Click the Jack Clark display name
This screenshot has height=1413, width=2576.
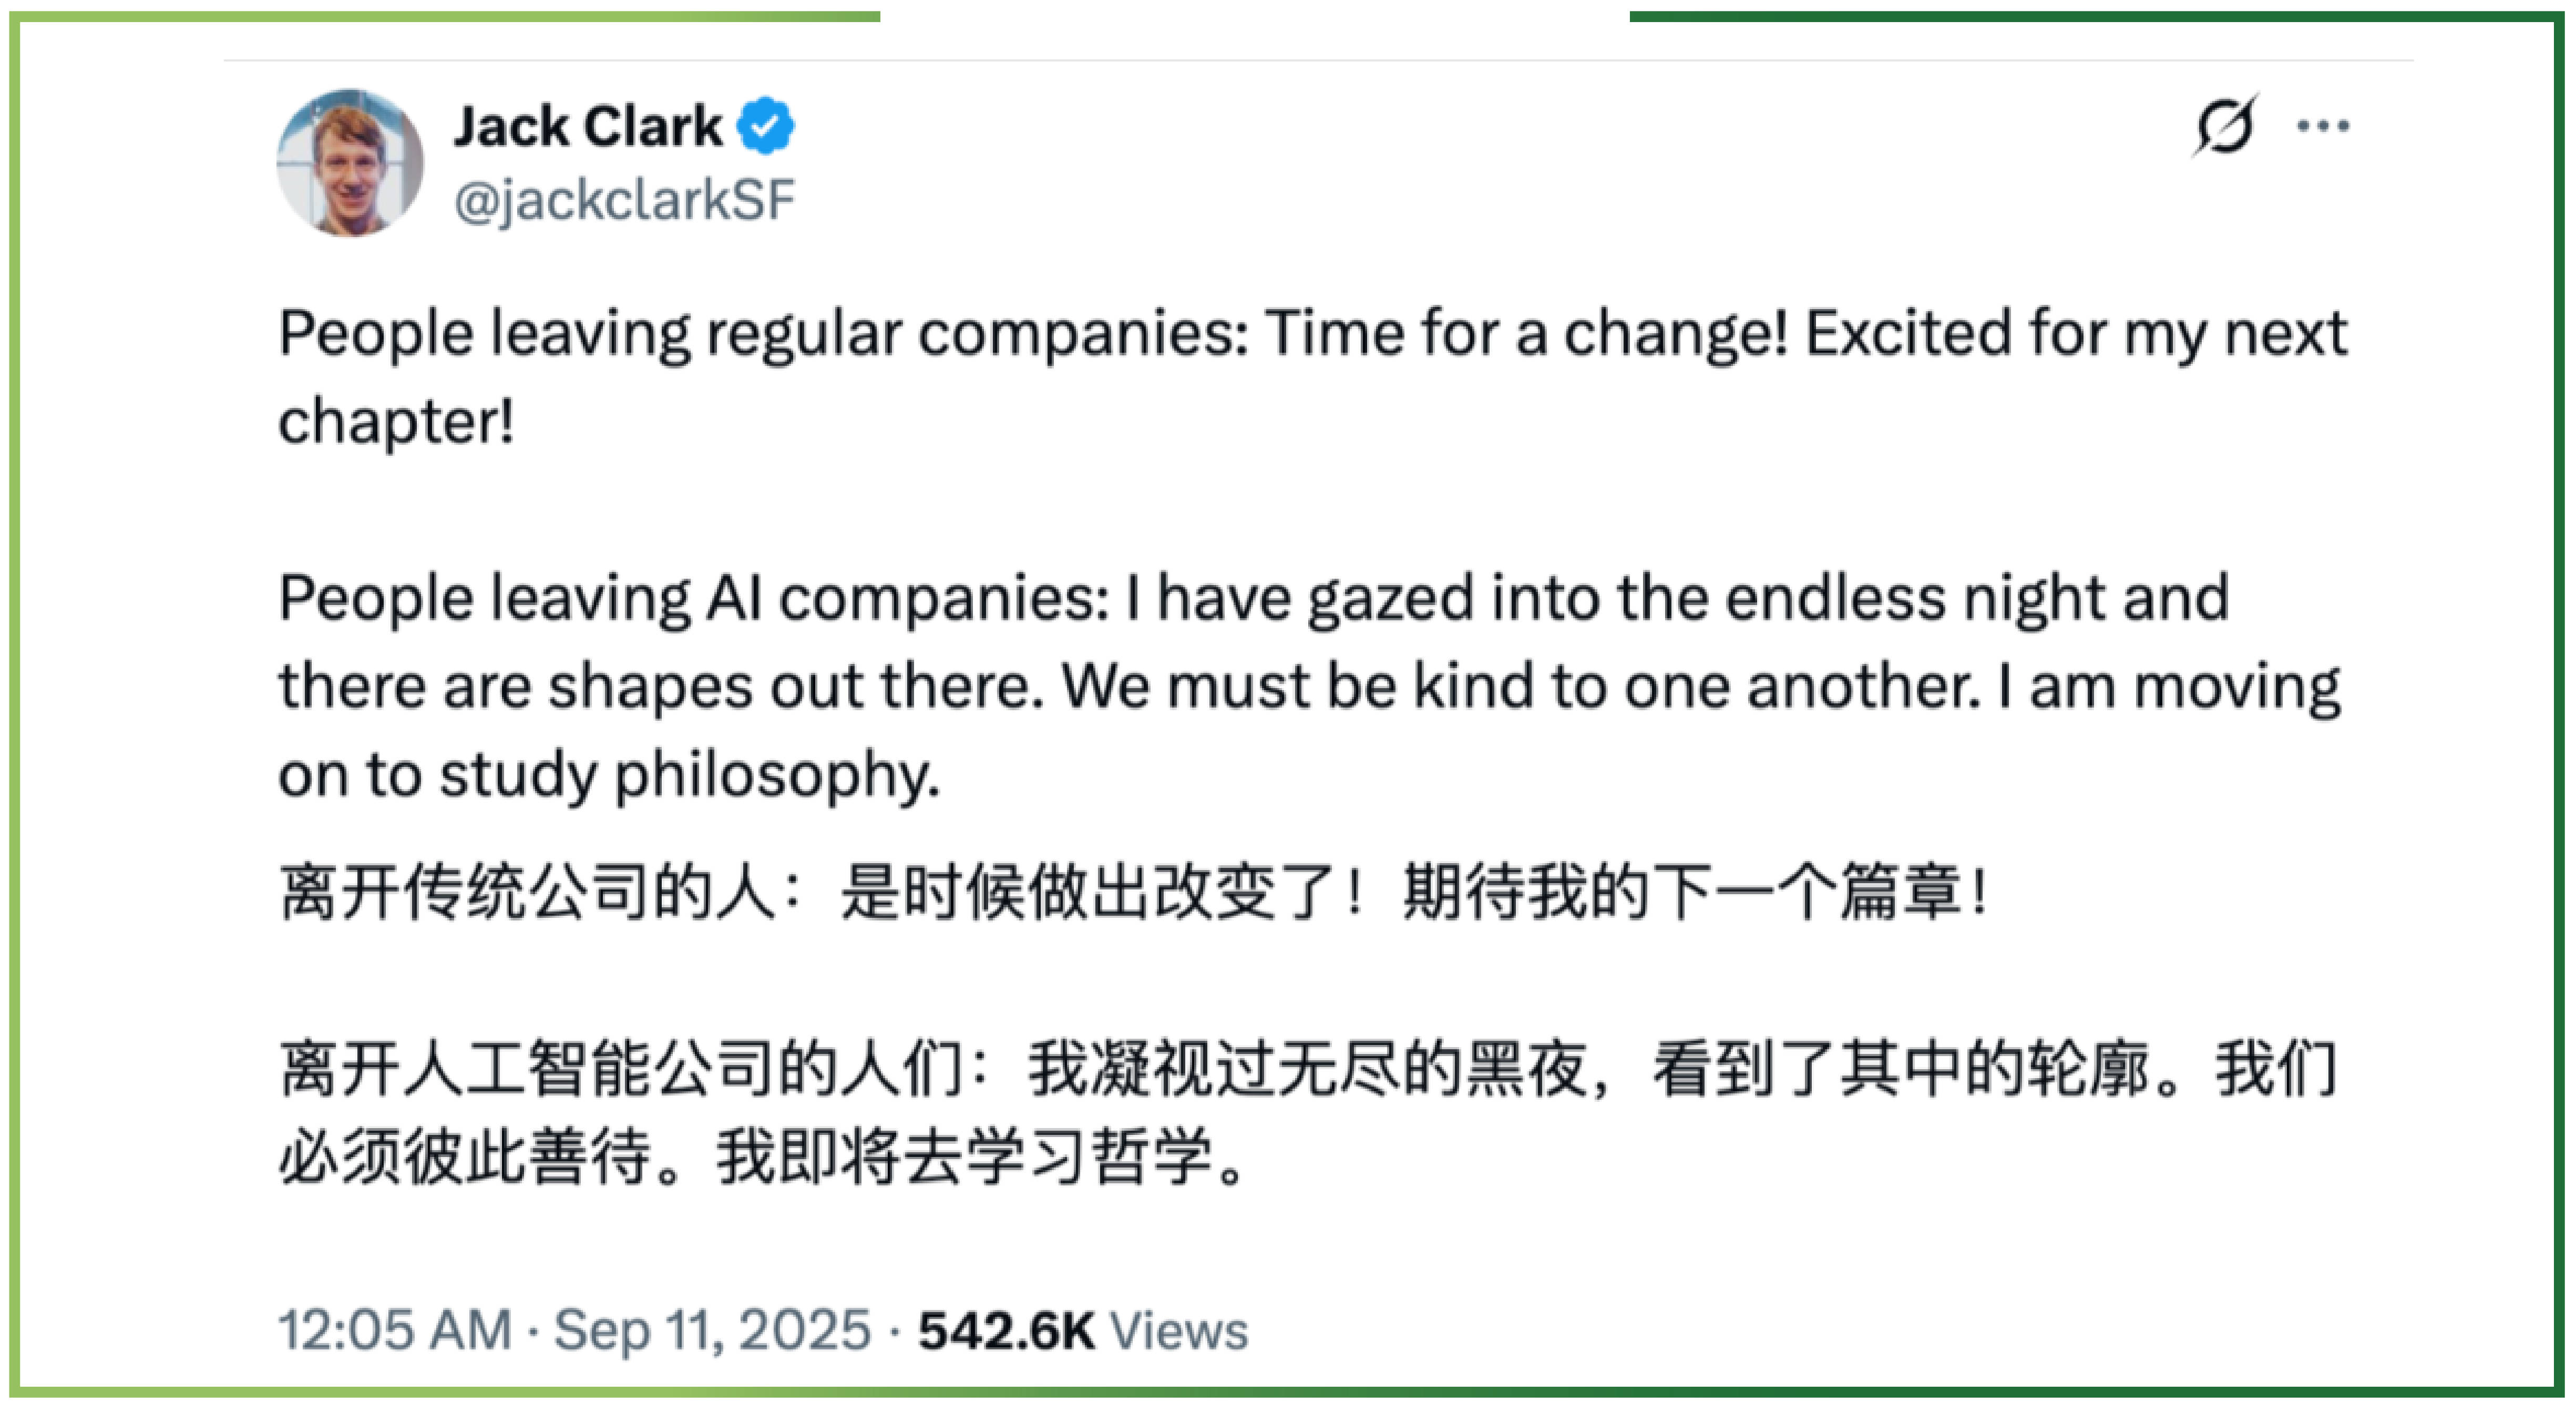pyautogui.click(x=588, y=127)
